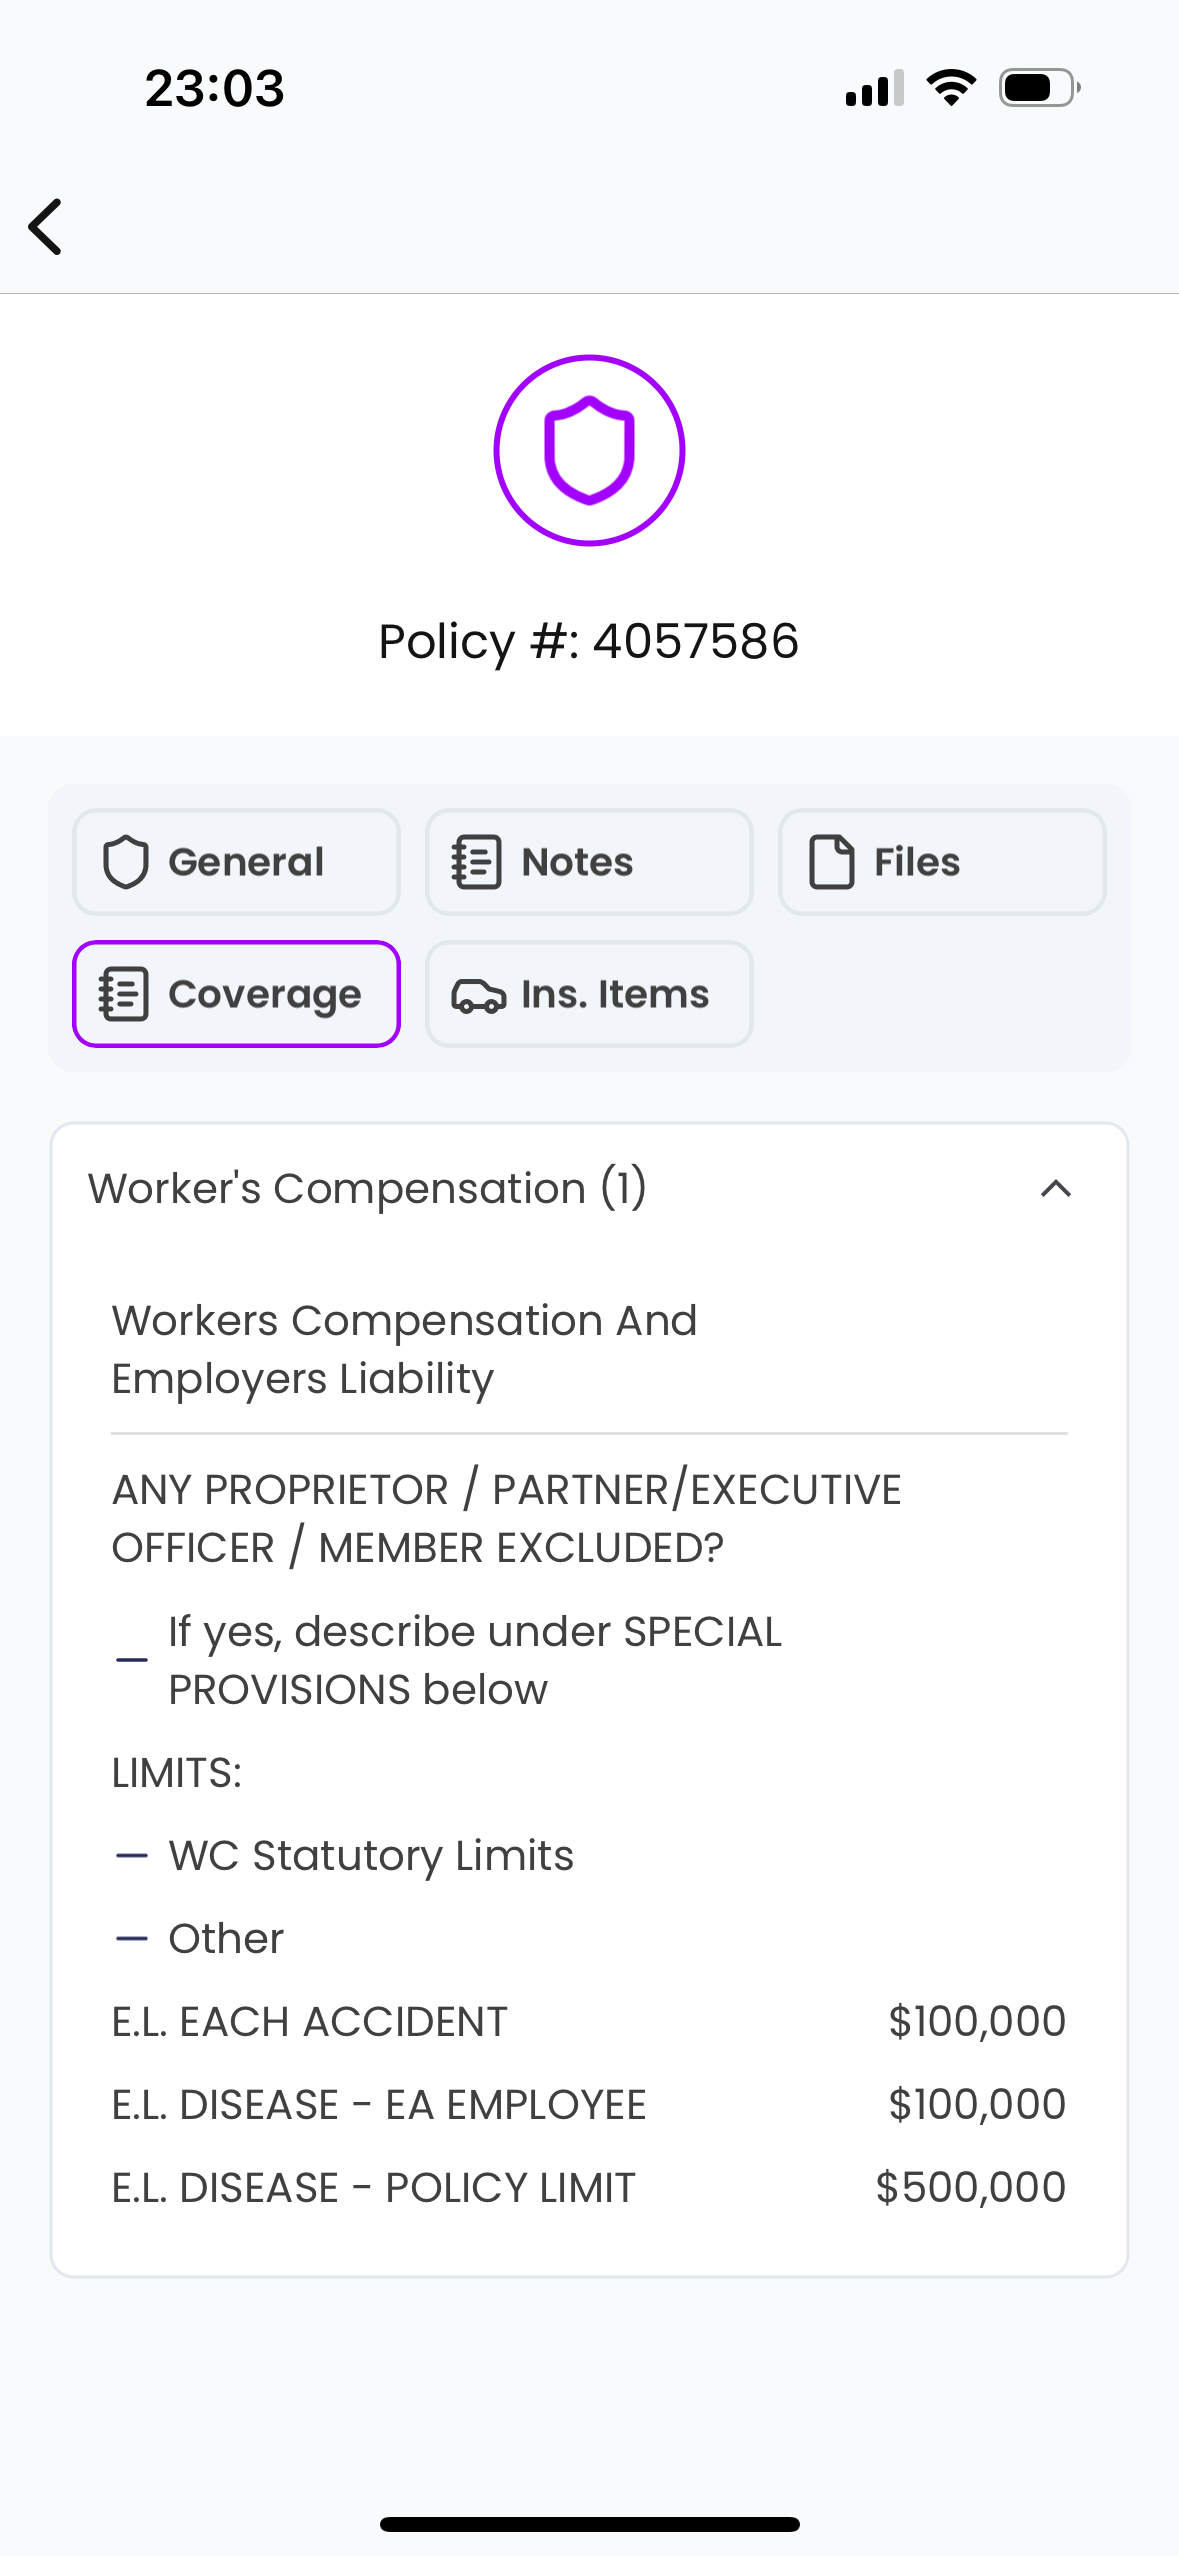Tap the shield icon on General tab
This screenshot has height=2556, width=1179.
coord(126,862)
